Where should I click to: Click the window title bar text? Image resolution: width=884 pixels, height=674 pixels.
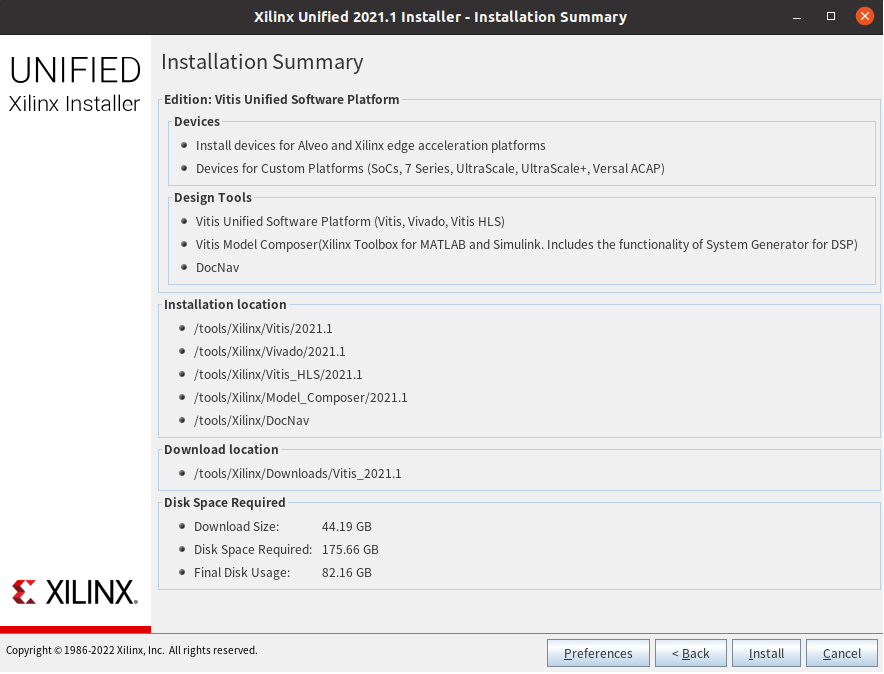(440, 17)
